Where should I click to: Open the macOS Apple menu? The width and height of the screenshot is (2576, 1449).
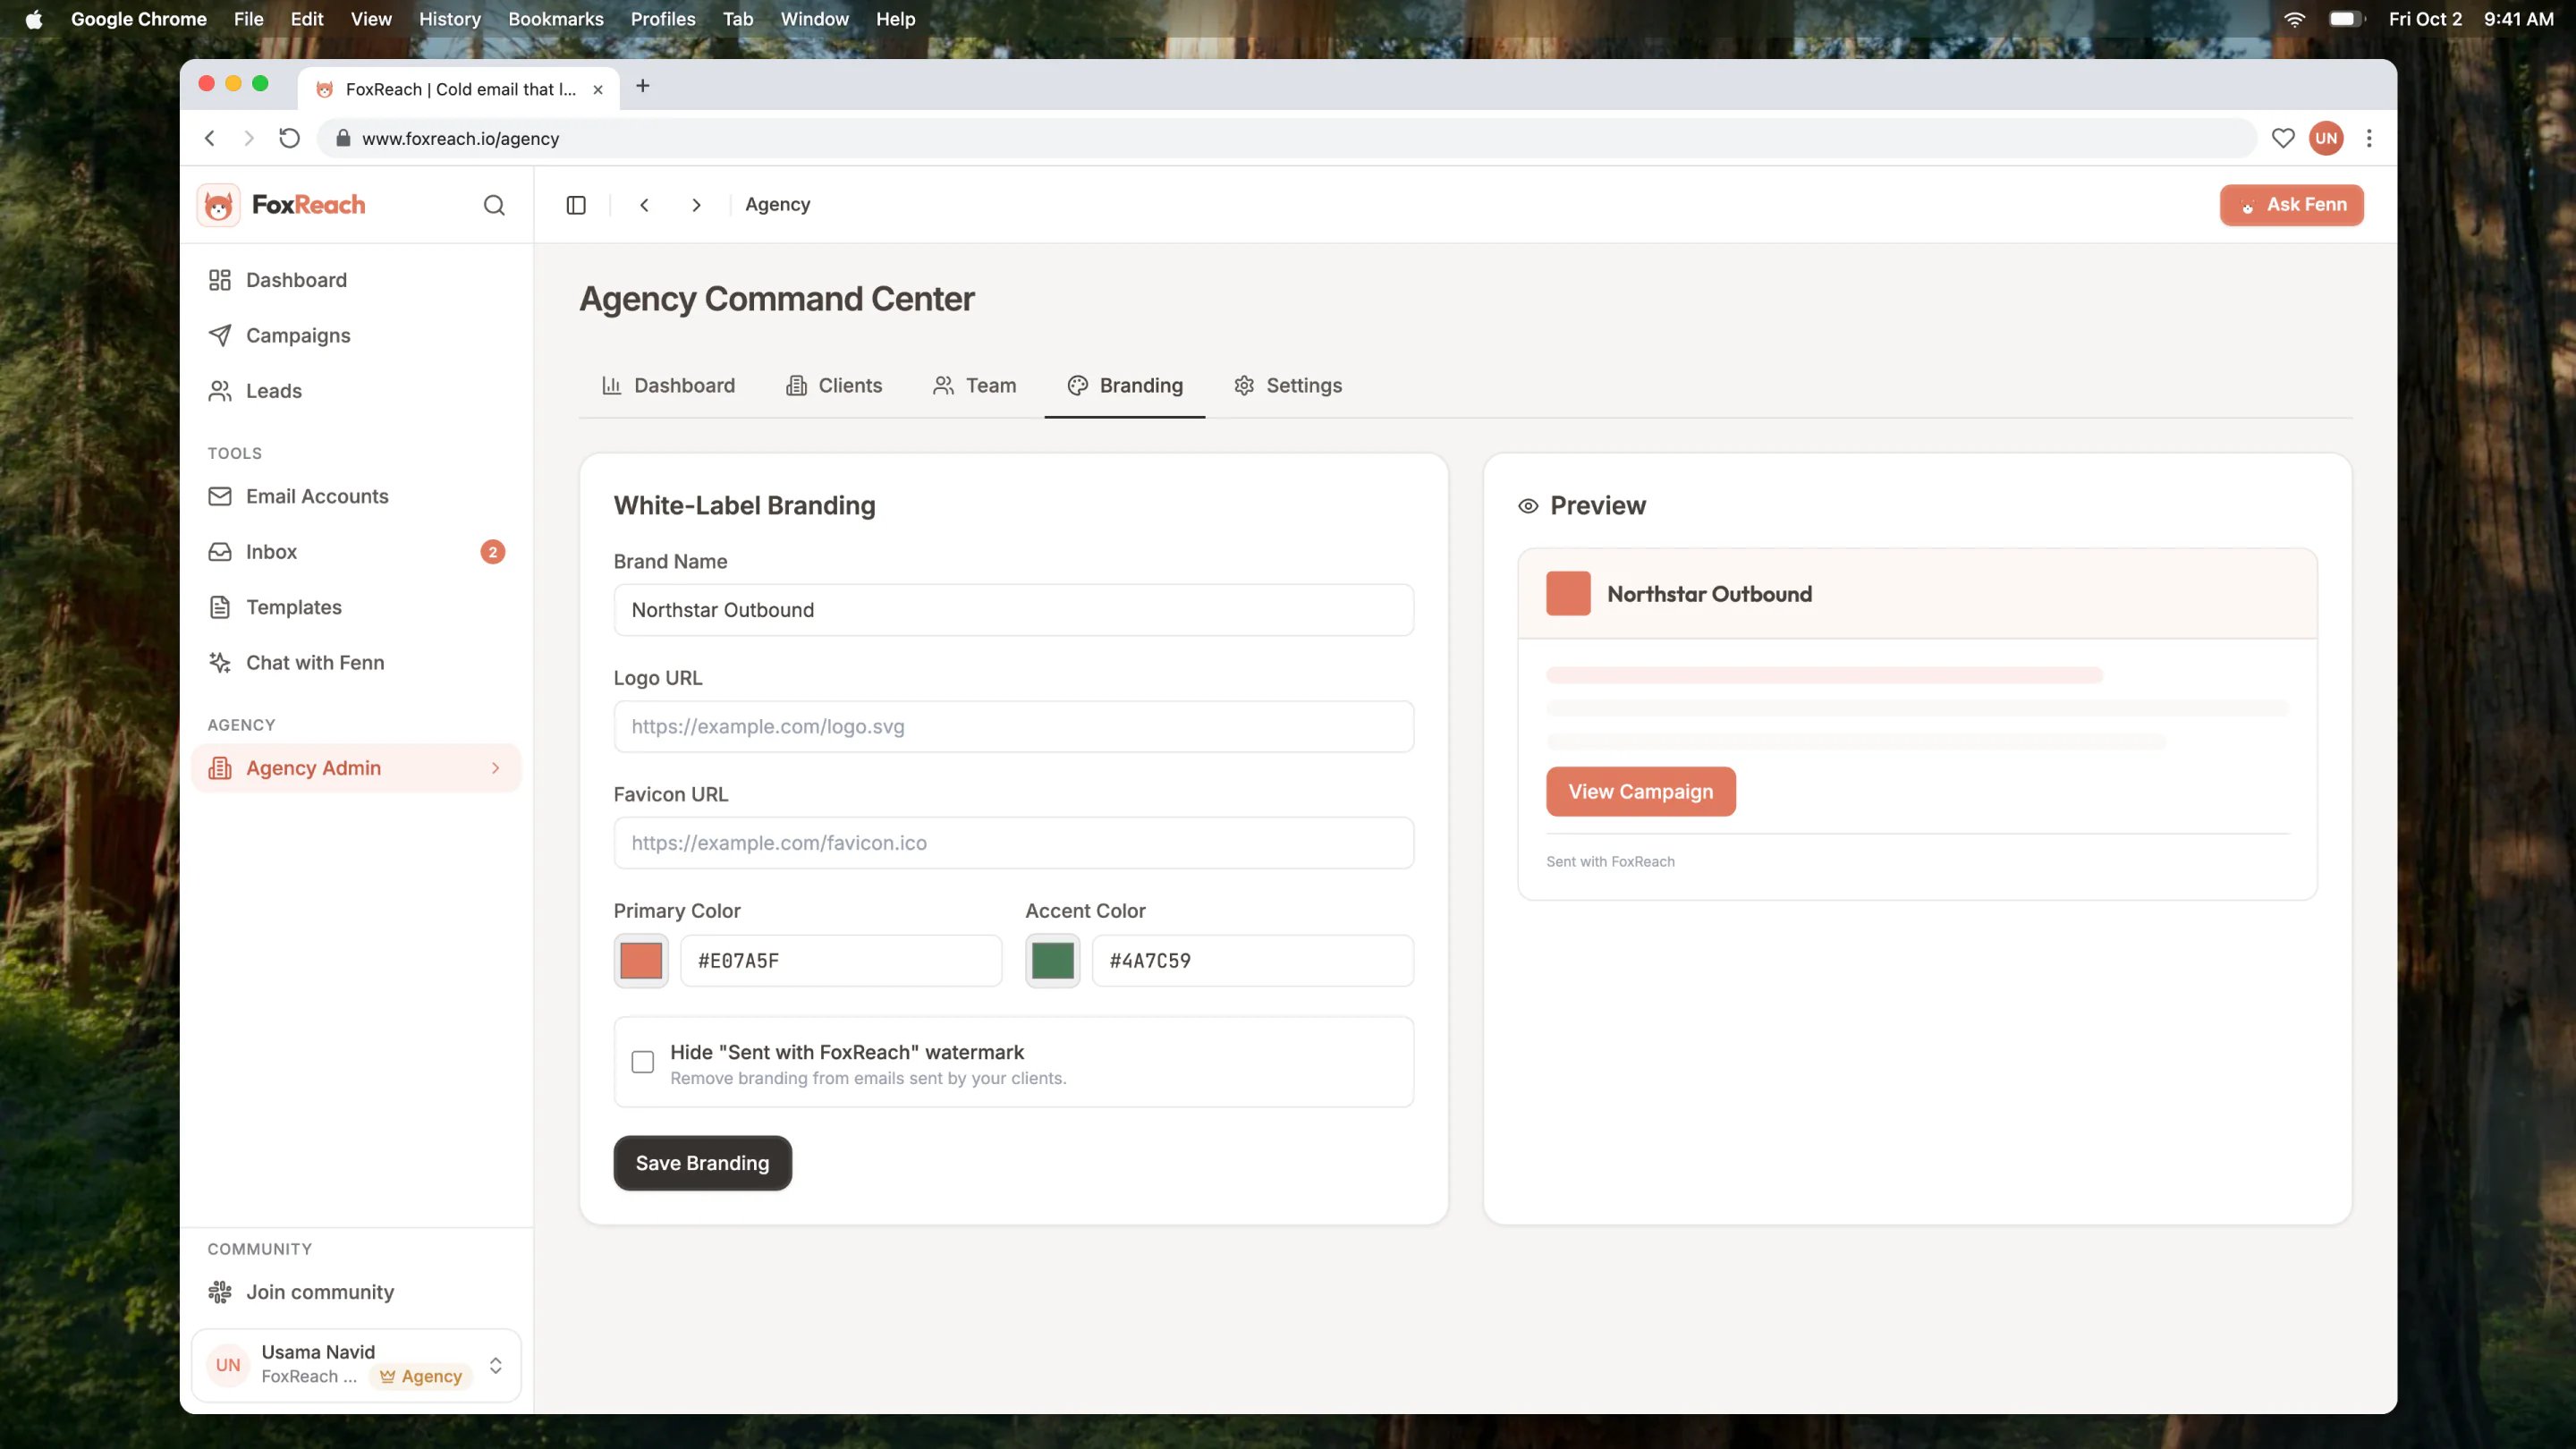tap(34, 19)
